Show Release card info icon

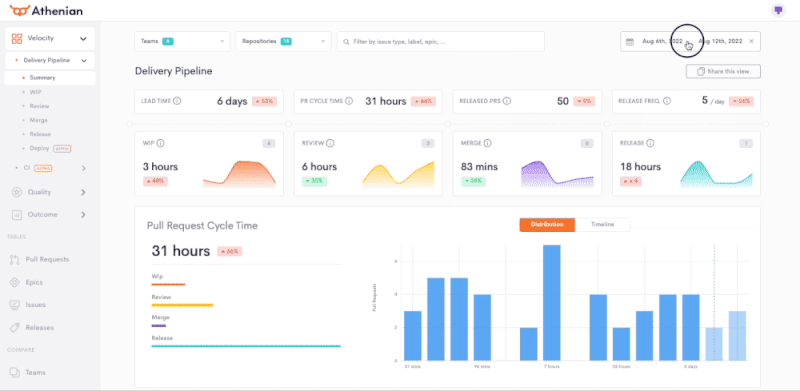(x=650, y=143)
